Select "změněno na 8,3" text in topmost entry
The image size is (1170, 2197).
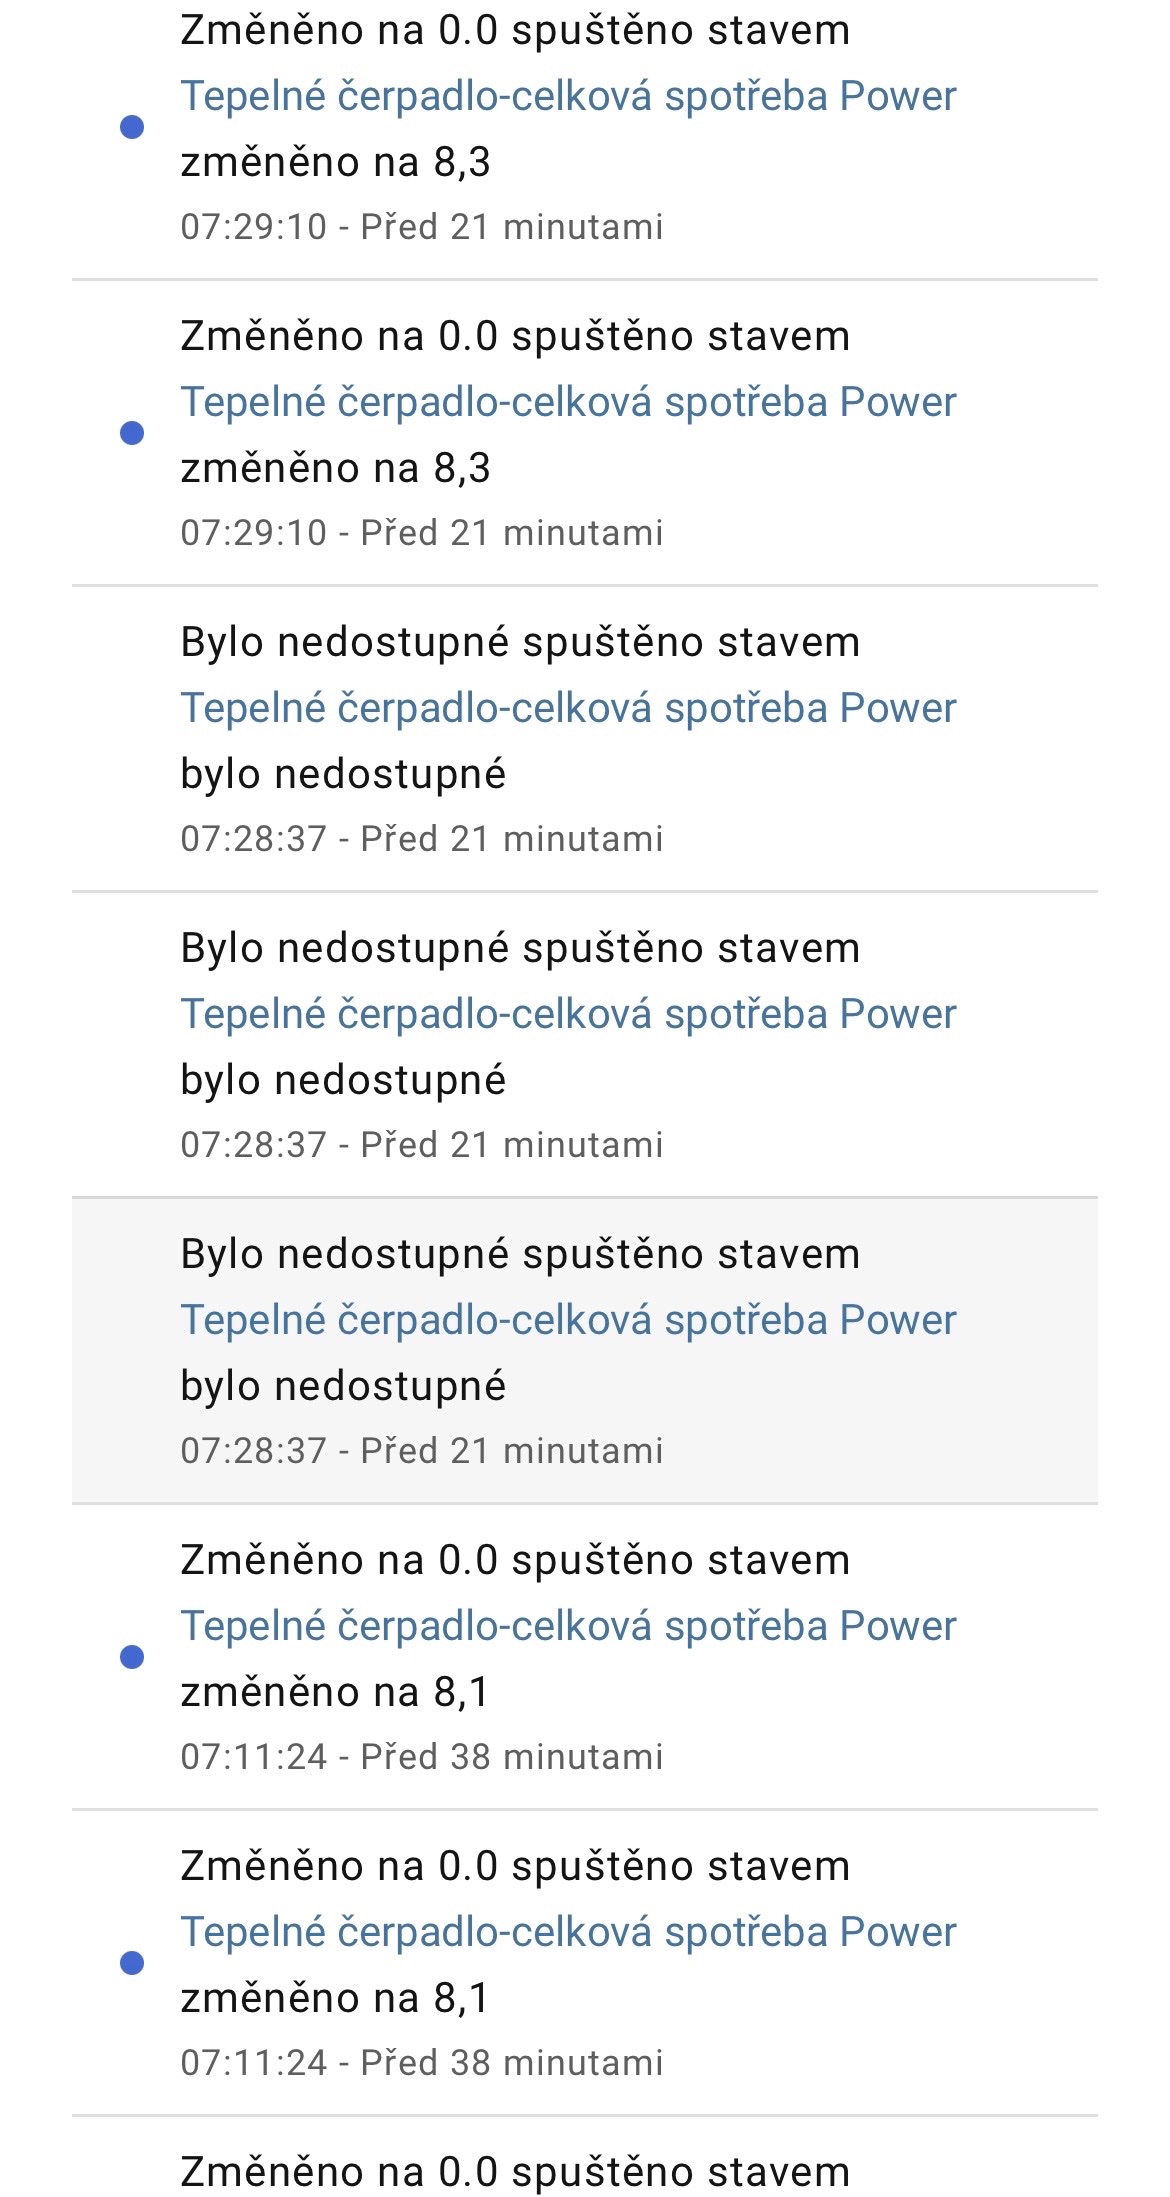tap(335, 162)
